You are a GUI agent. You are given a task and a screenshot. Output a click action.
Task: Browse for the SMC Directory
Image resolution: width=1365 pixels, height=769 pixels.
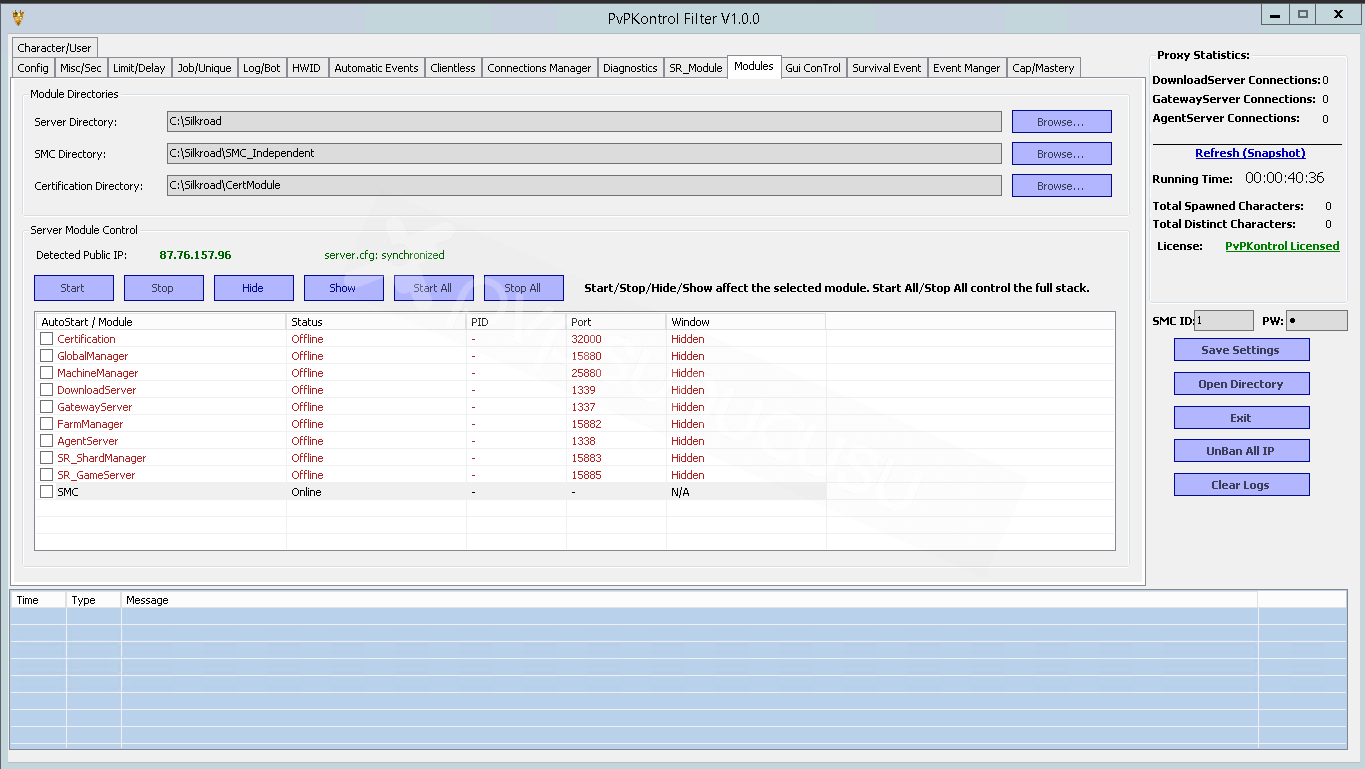point(1061,154)
